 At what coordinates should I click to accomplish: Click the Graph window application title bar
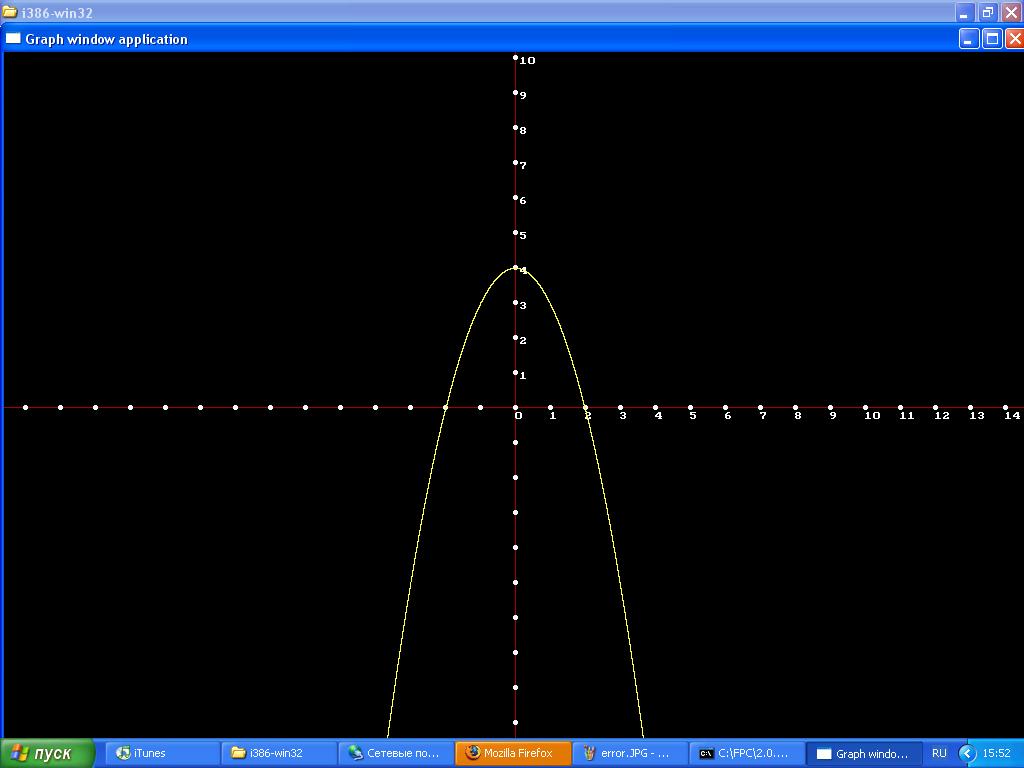[500, 39]
